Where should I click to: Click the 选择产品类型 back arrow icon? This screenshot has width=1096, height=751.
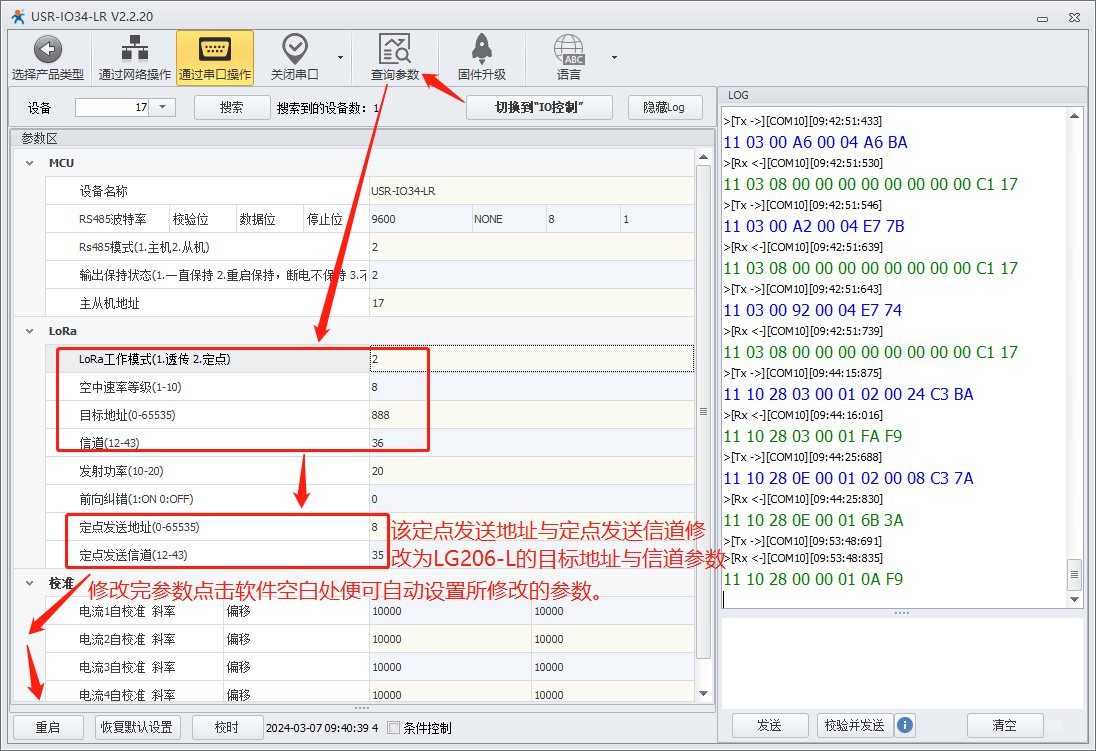pos(48,49)
